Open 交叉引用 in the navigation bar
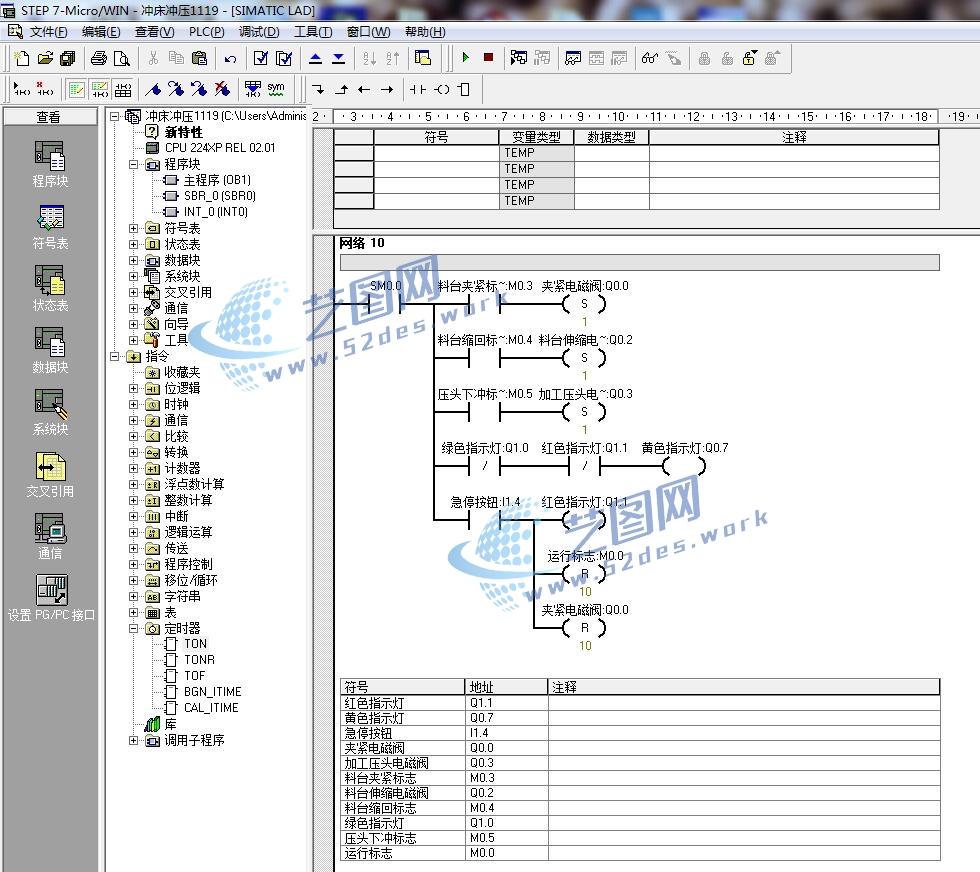This screenshot has width=980, height=872. coord(50,474)
